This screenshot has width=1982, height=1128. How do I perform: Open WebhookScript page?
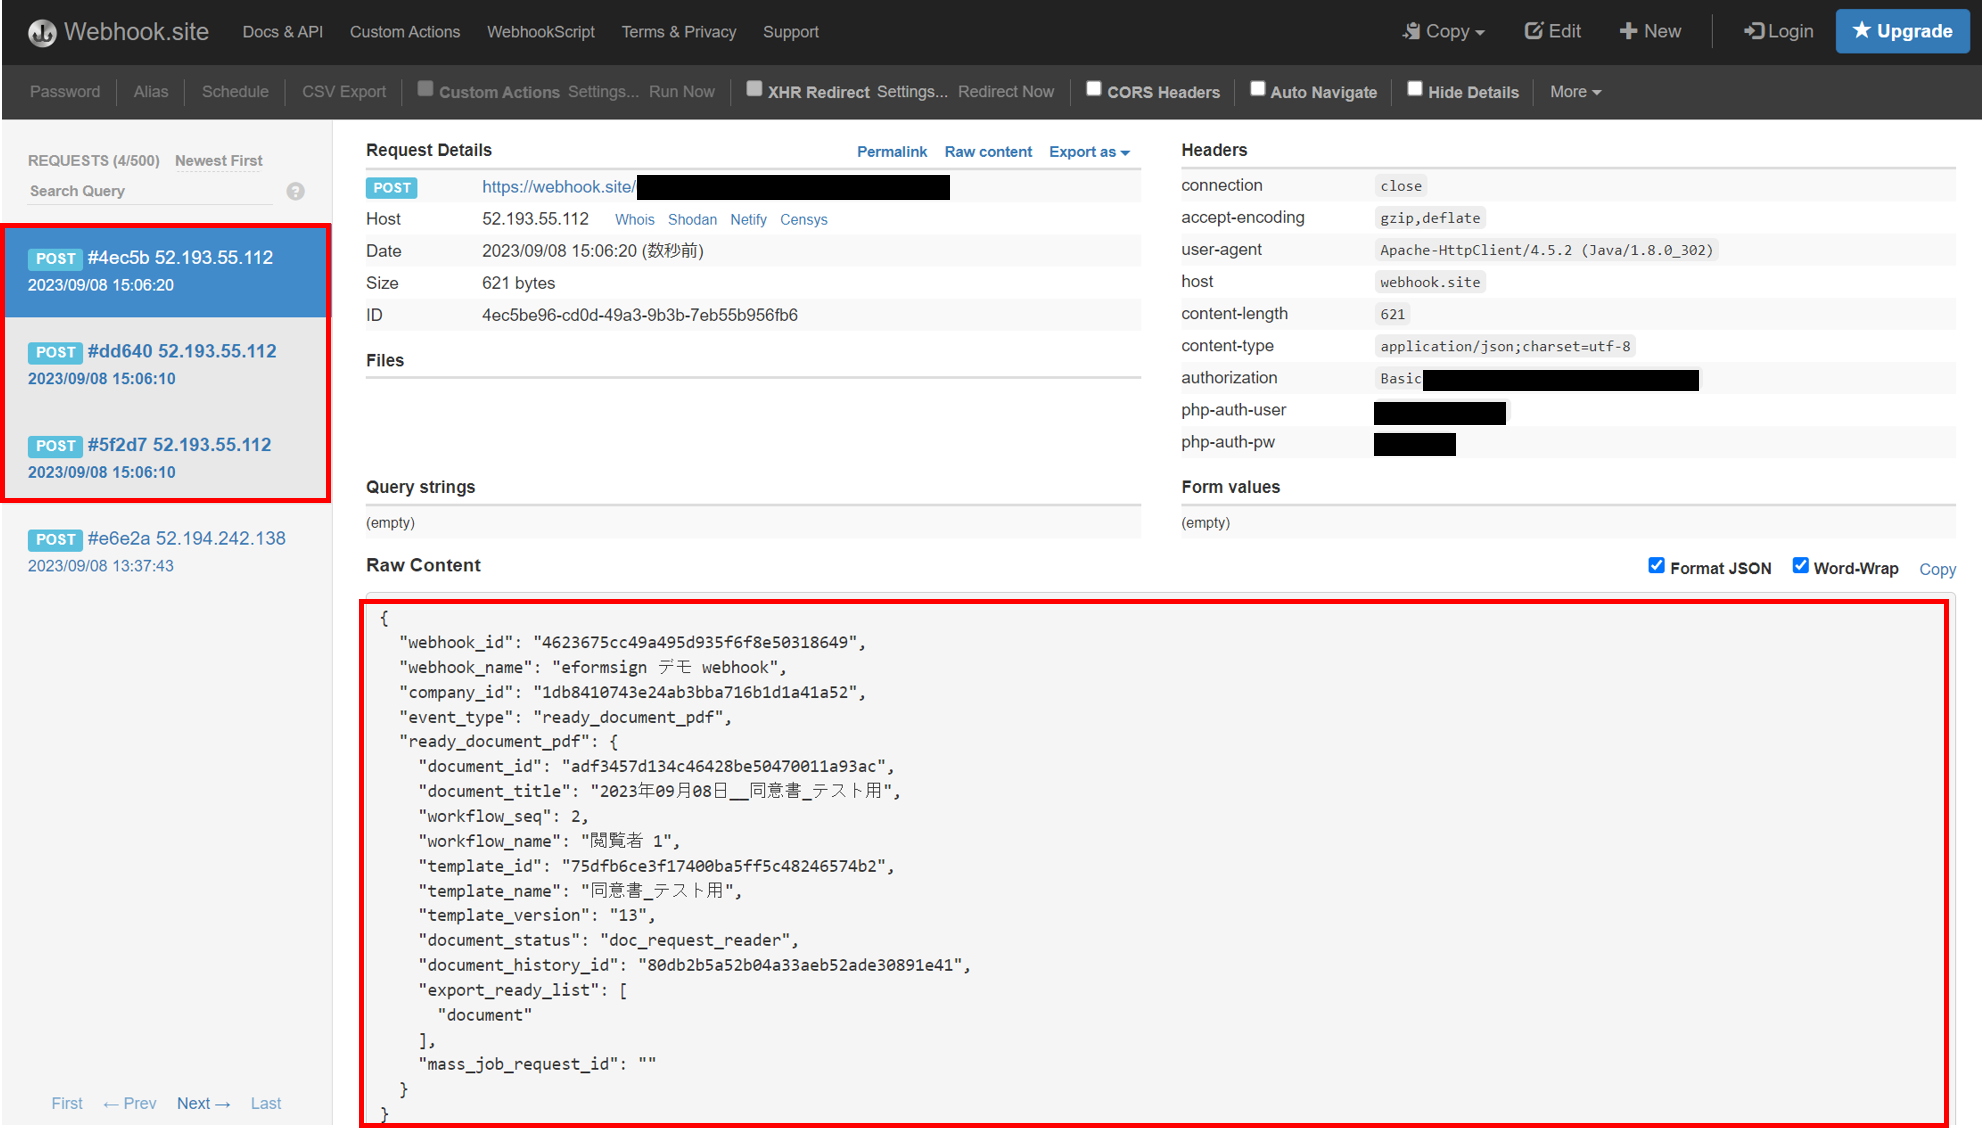point(541,32)
